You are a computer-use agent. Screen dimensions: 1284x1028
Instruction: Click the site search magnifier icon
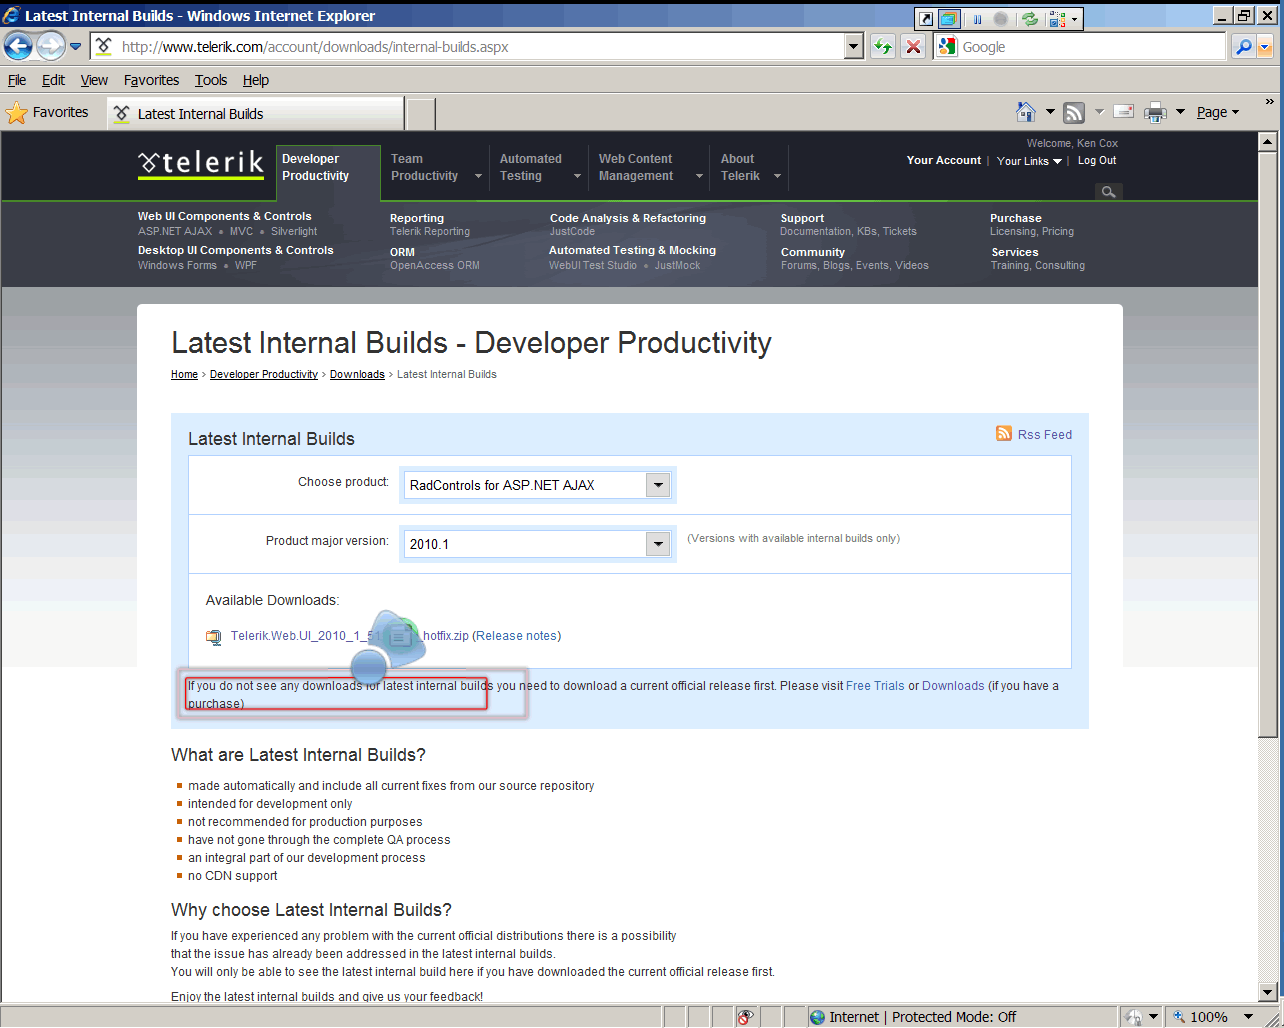coord(1108,191)
